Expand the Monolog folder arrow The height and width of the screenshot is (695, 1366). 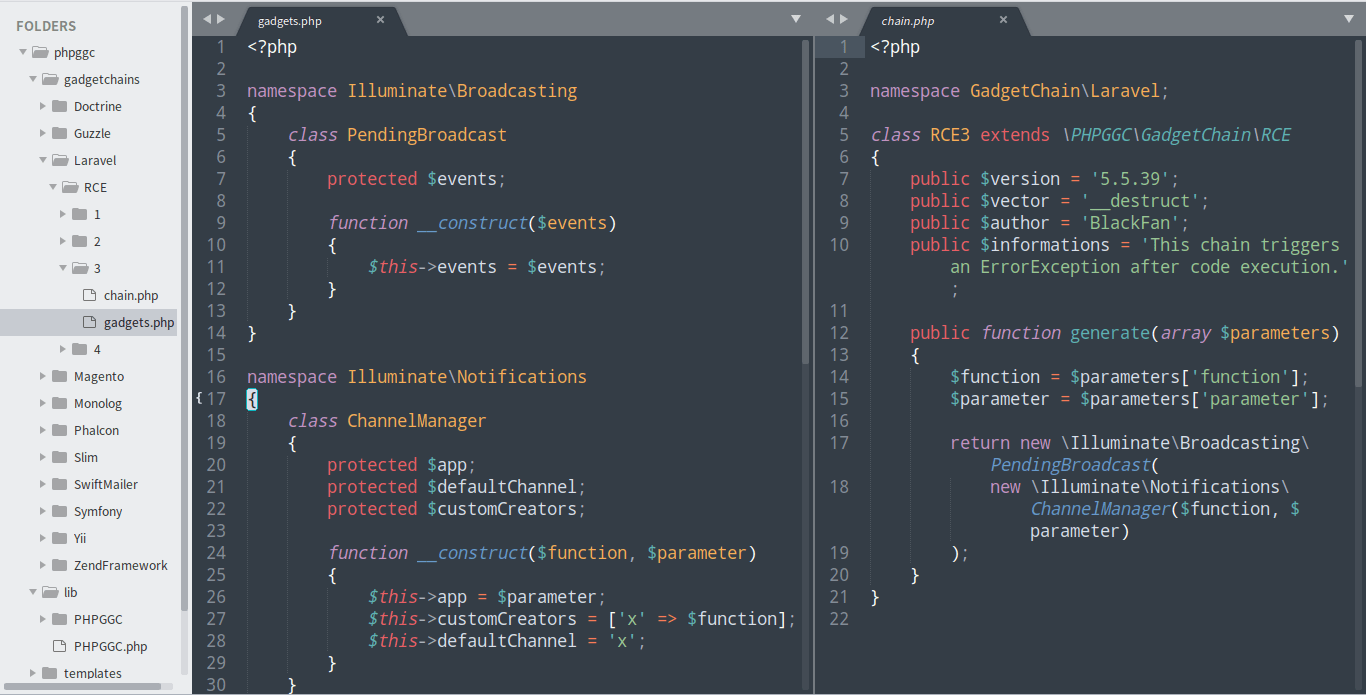[x=43, y=403]
